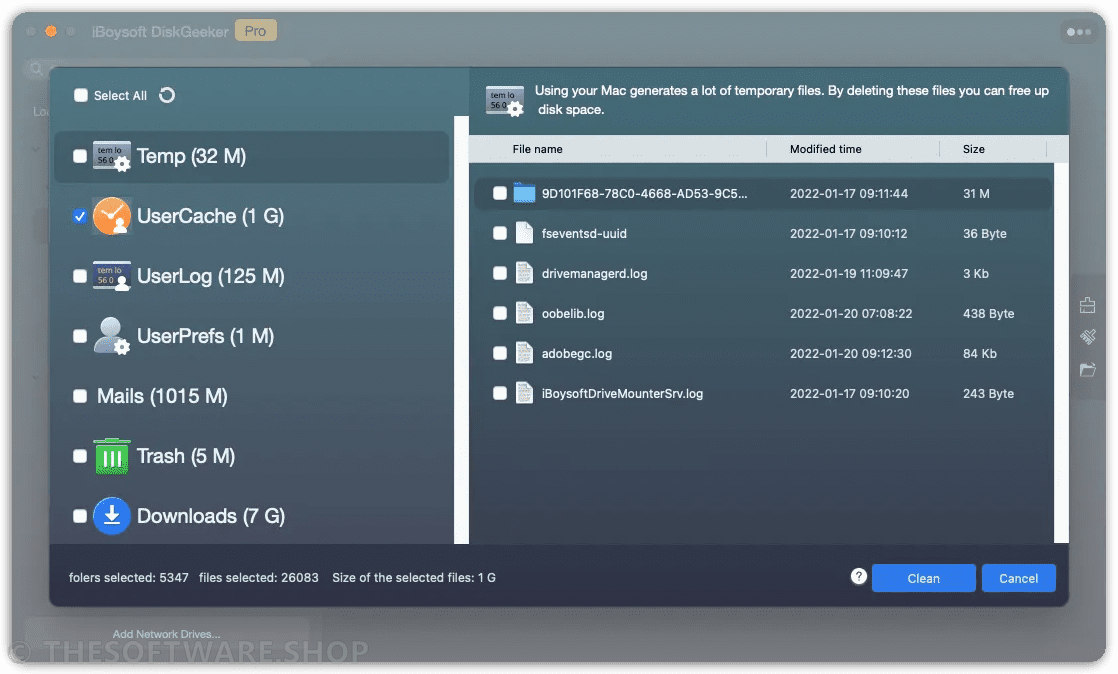Uncheck the UserCache (1 G) checkbox
The width and height of the screenshot is (1118, 674).
click(x=80, y=215)
